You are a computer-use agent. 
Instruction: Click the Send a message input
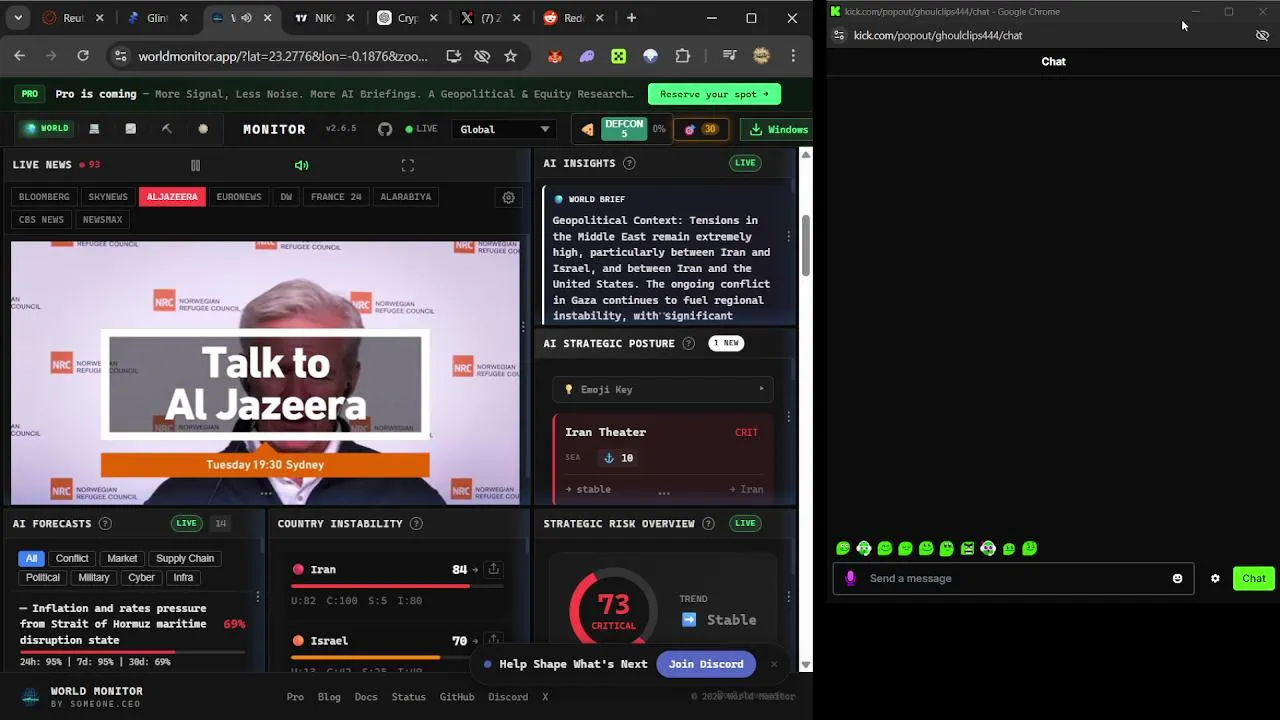tap(1013, 578)
